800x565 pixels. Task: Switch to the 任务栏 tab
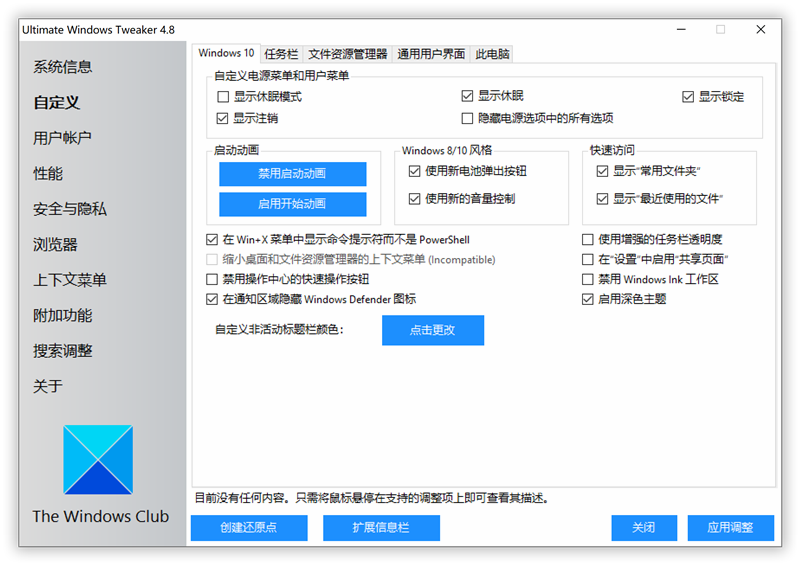pos(281,54)
